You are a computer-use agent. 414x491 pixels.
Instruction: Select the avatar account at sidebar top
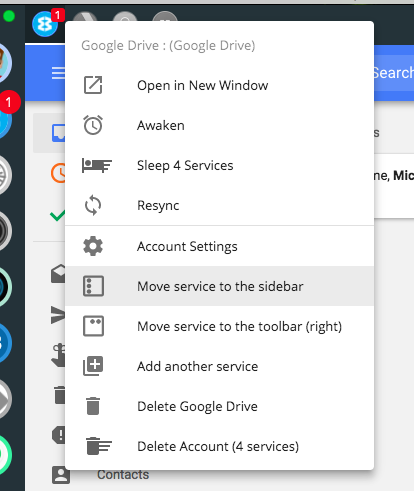click(4, 63)
